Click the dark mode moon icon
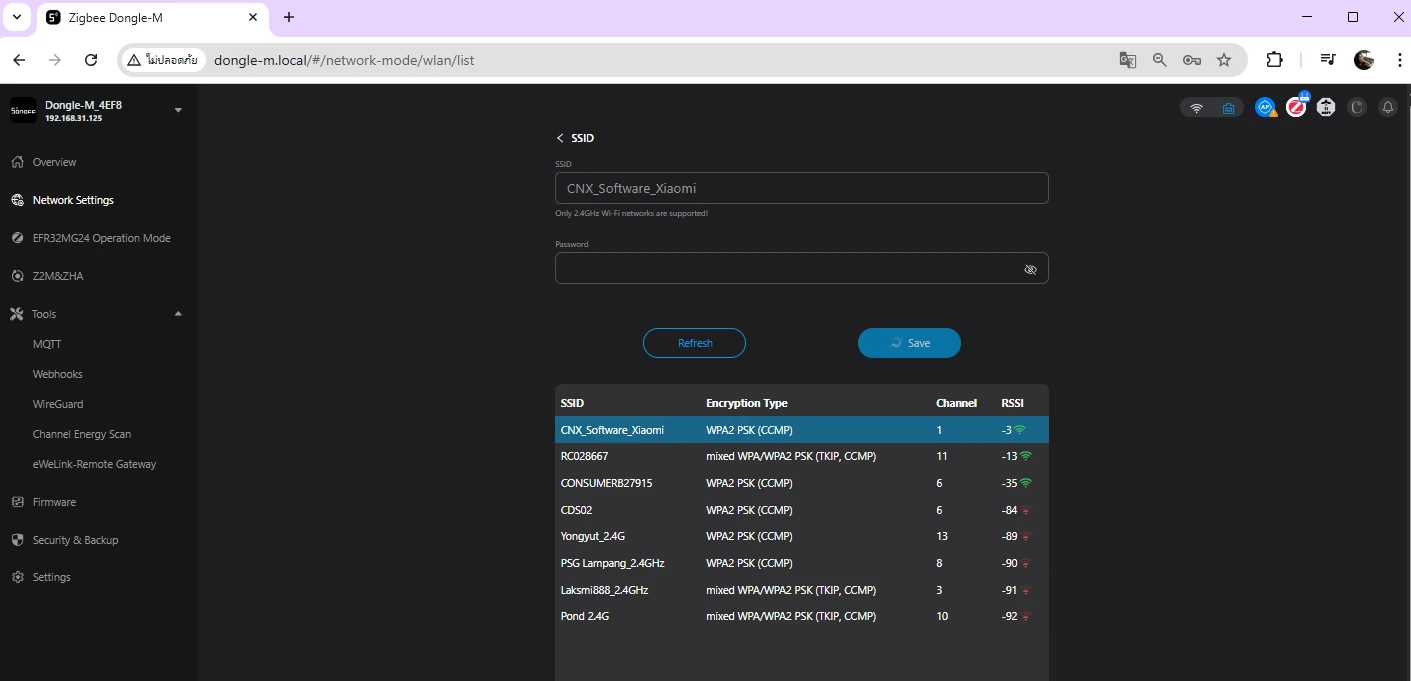1411x681 pixels. (x=1357, y=107)
